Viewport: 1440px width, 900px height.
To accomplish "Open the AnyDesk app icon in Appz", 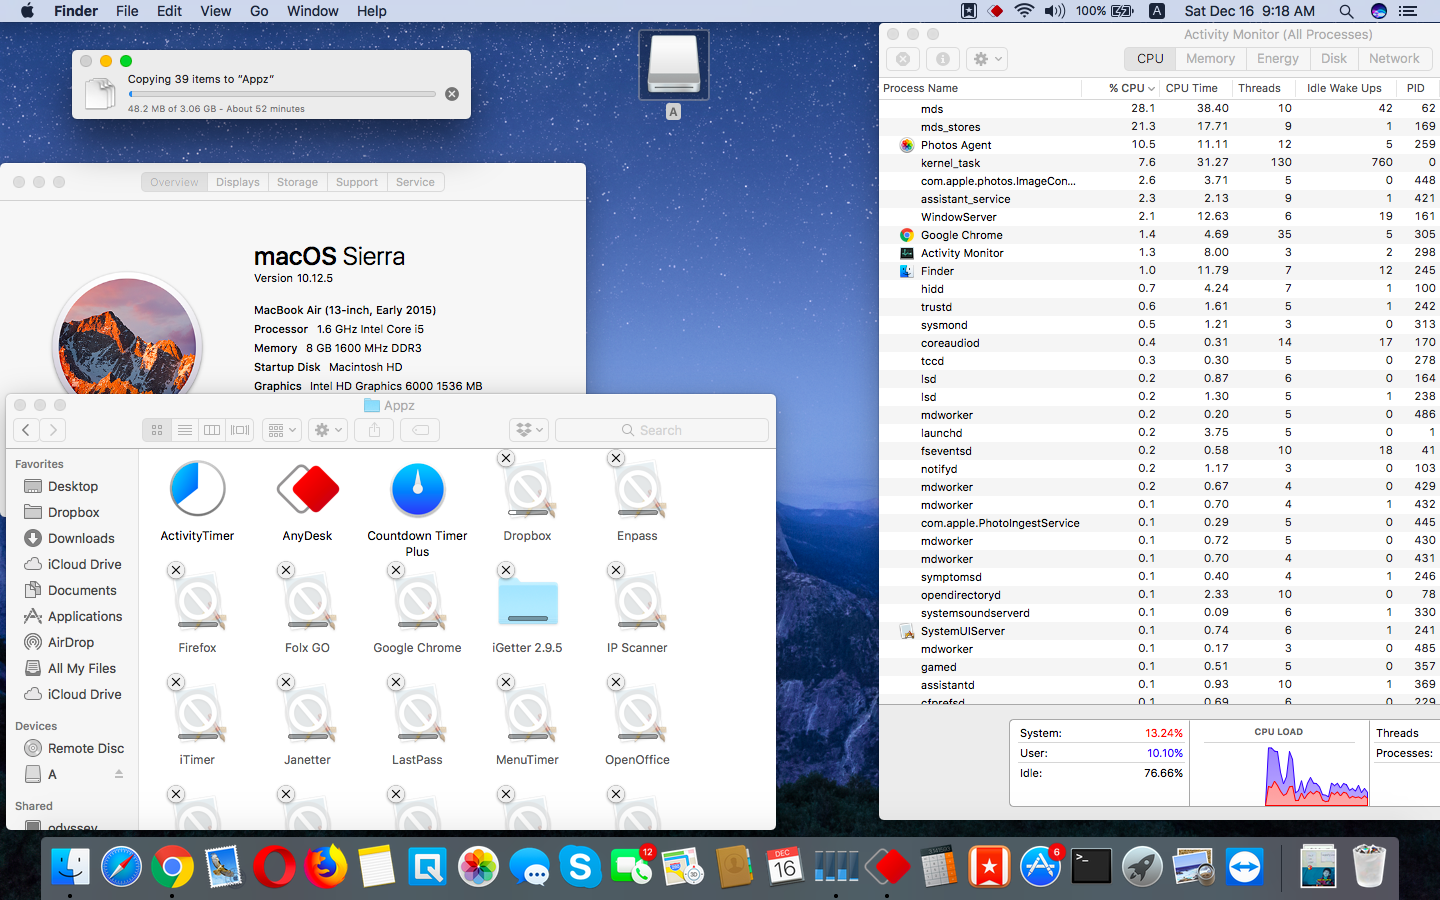I will tap(308, 489).
